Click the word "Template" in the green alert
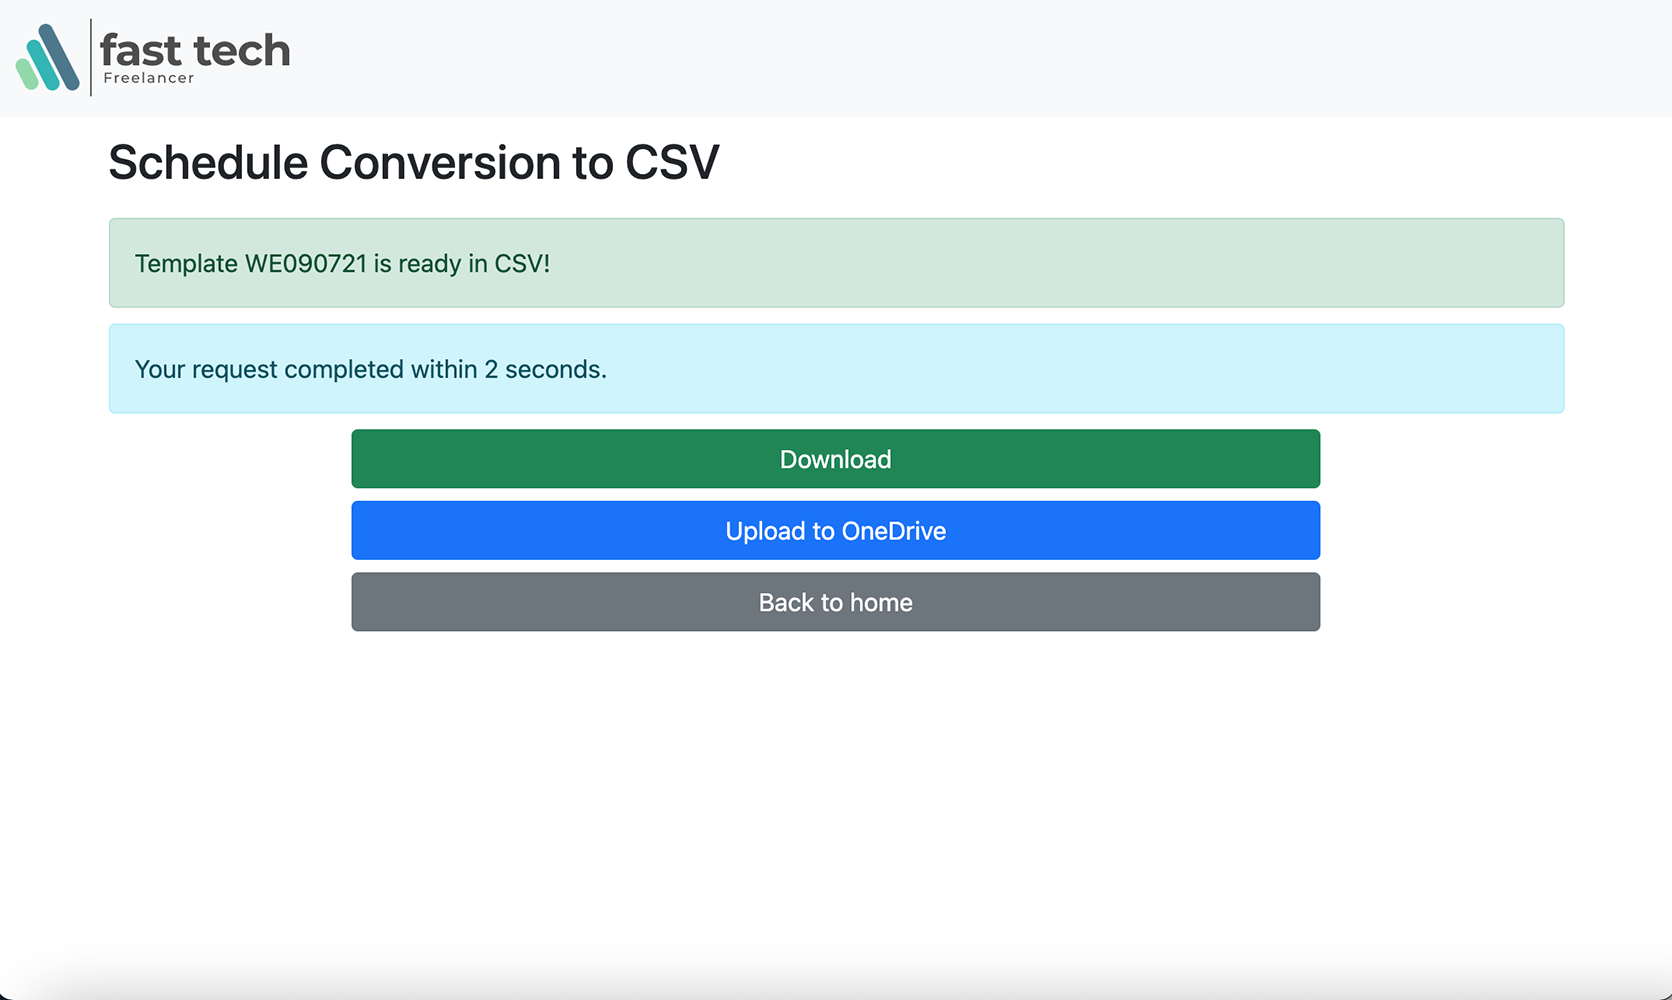Screen dimensions: 1672x1000 186,264
